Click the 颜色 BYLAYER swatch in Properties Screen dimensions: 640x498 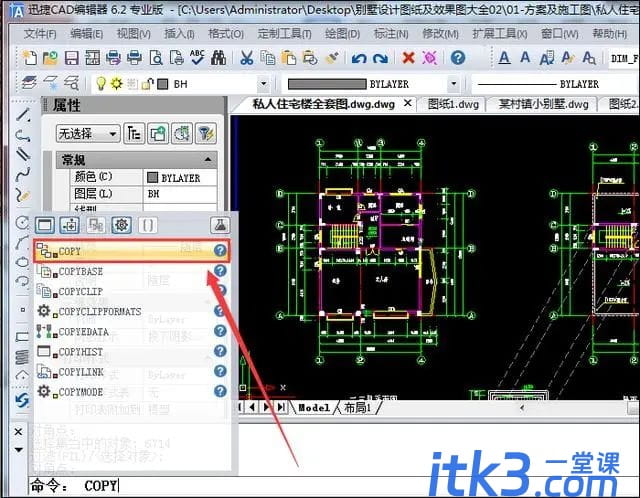[x=152, y=178]
